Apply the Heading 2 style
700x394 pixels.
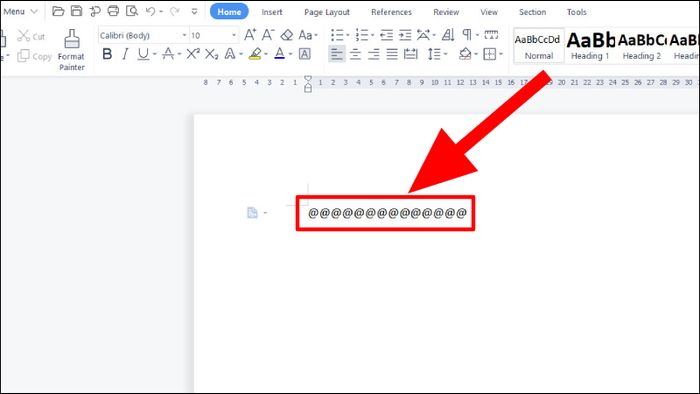click(642, 46)
